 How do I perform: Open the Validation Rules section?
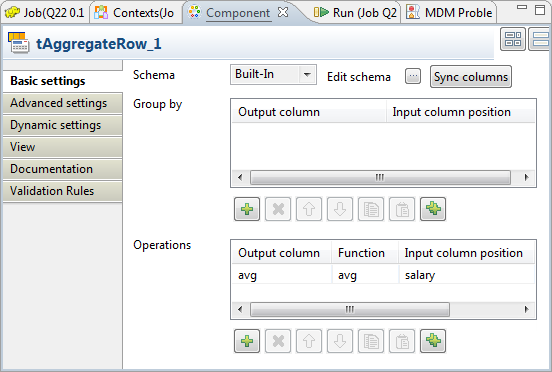63,191
